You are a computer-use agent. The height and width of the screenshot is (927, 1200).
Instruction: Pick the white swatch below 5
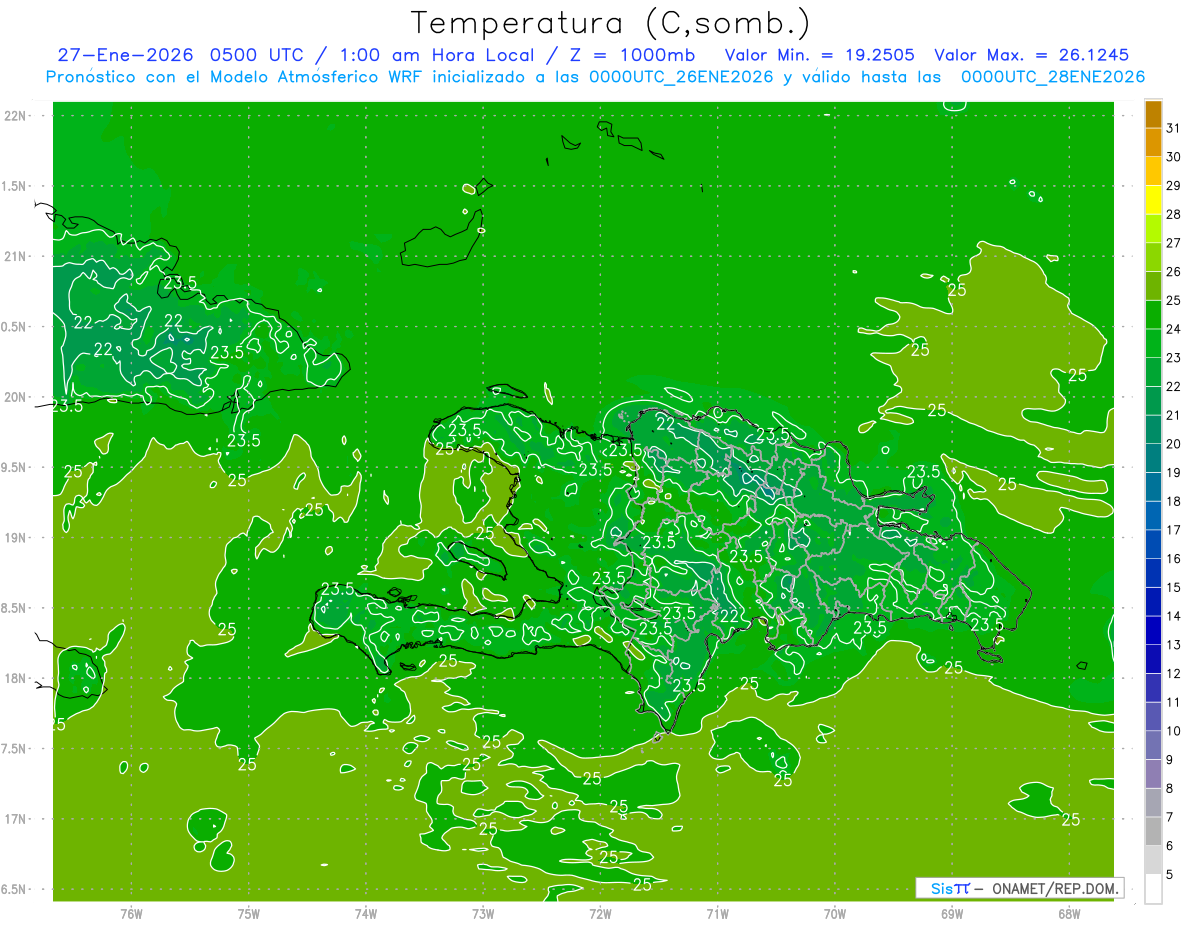click(x=1153, y=888)
